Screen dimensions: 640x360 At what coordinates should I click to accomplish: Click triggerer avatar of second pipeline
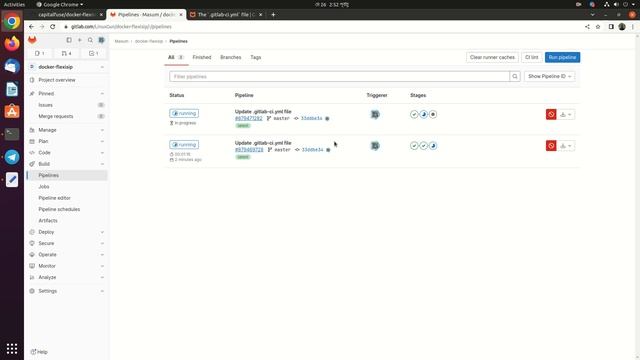375,146
